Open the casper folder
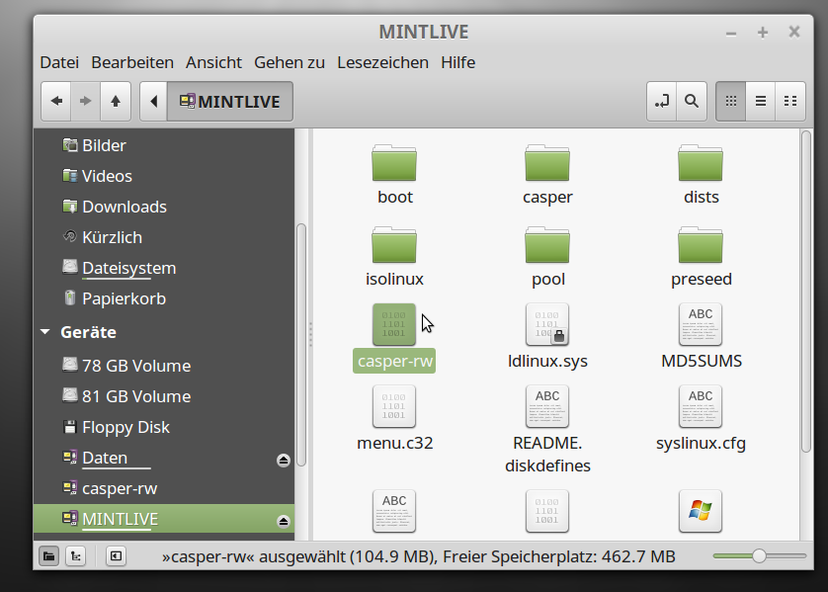828x592 pixels. pyautogui.click(x=547, y=165)
